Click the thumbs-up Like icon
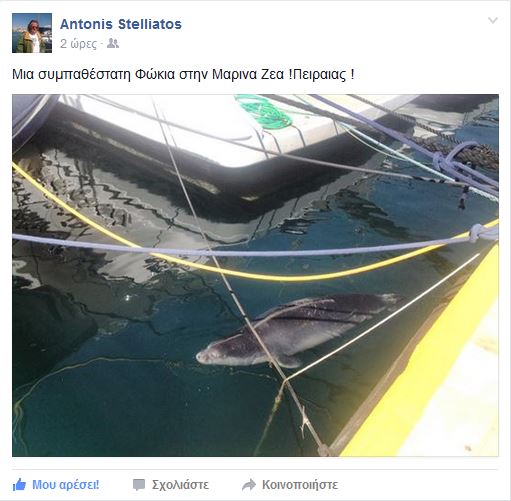 (19, 484)
